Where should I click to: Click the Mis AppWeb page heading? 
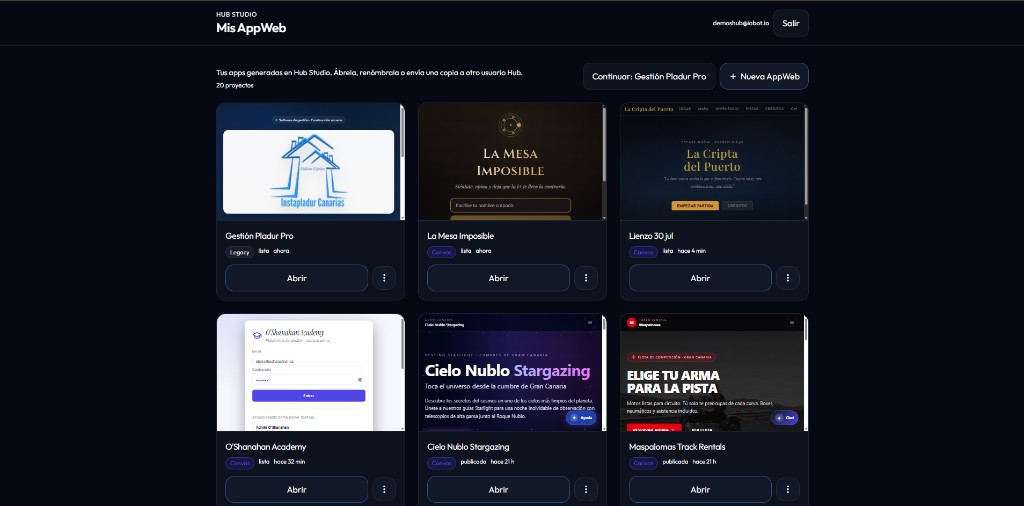pyautogui.click(x=251, y=28)
